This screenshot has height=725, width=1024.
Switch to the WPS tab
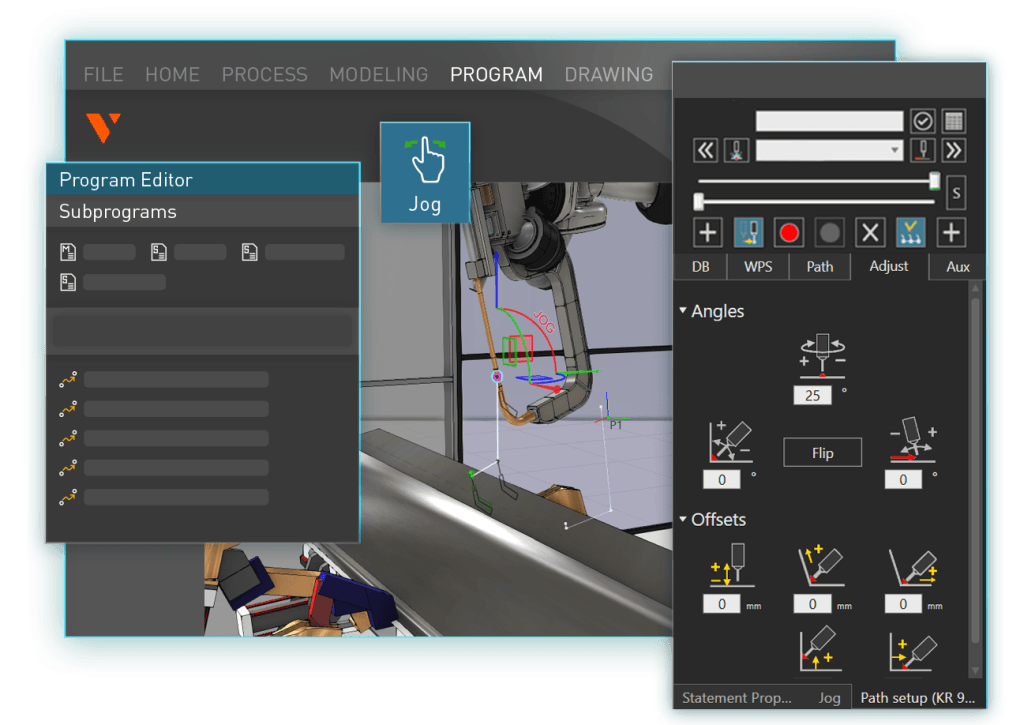(759, 266)
